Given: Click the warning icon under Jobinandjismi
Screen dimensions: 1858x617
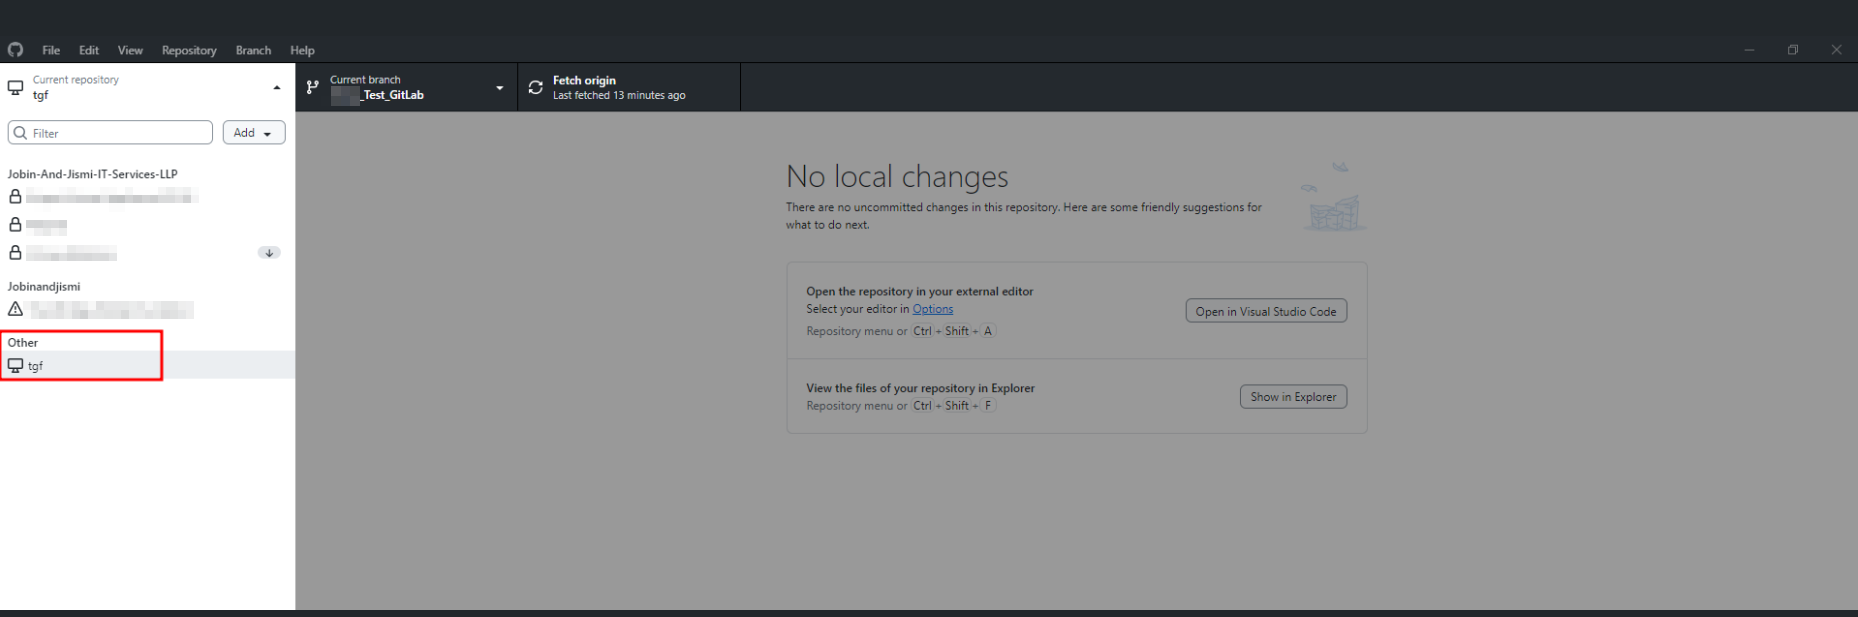Looking at the screenshot, I should [15, 309].
